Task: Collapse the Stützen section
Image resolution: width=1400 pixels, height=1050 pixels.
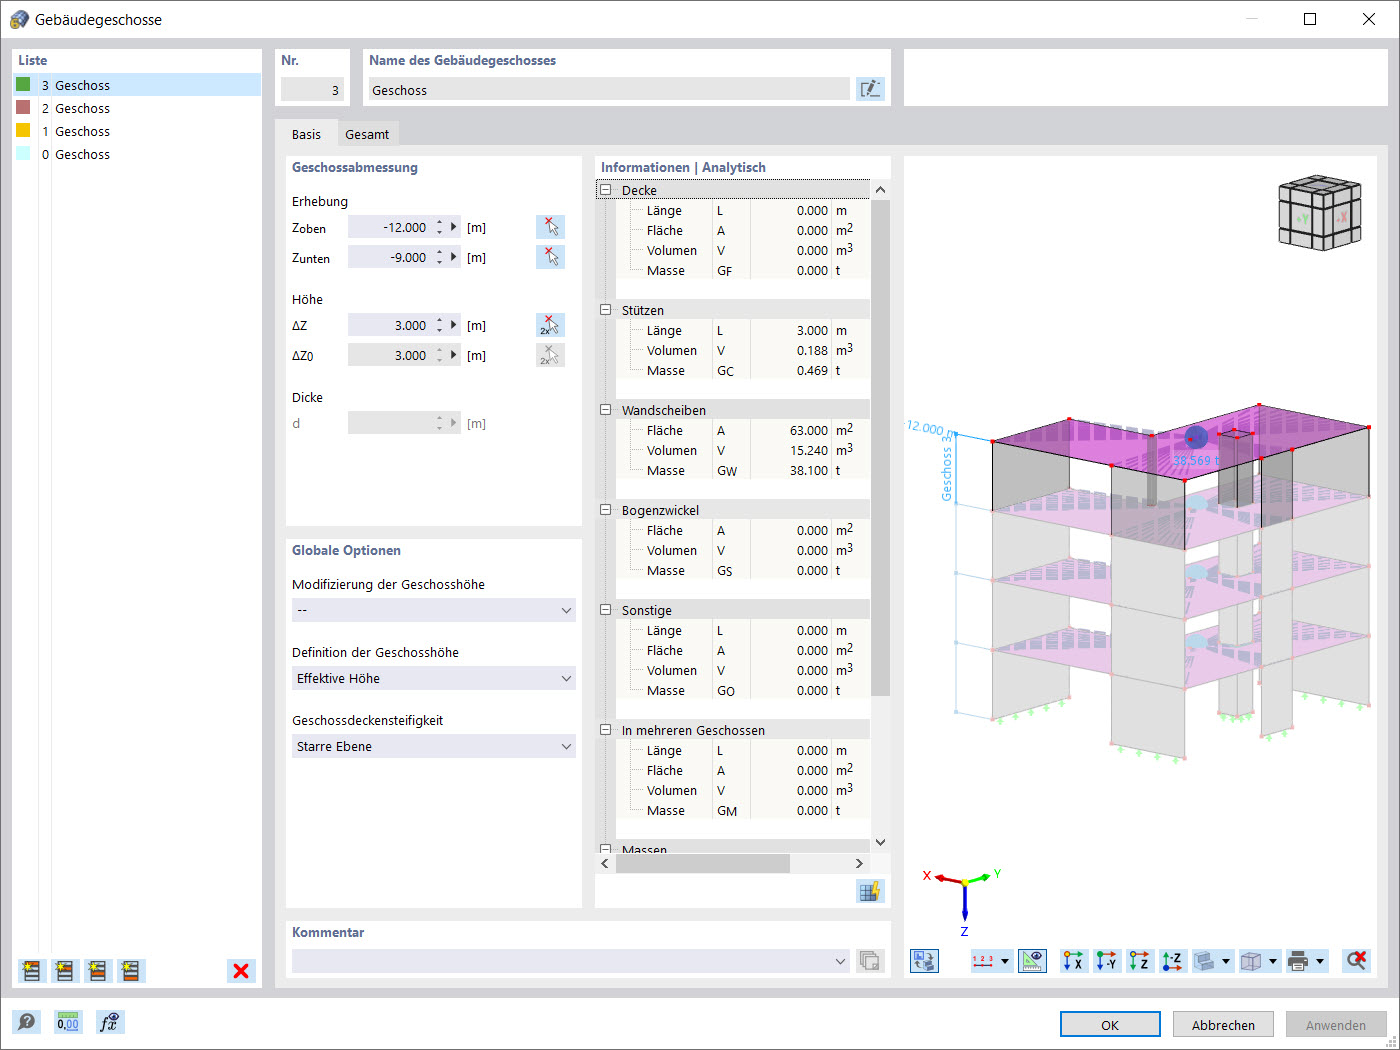Action: [x=605, y=310]
